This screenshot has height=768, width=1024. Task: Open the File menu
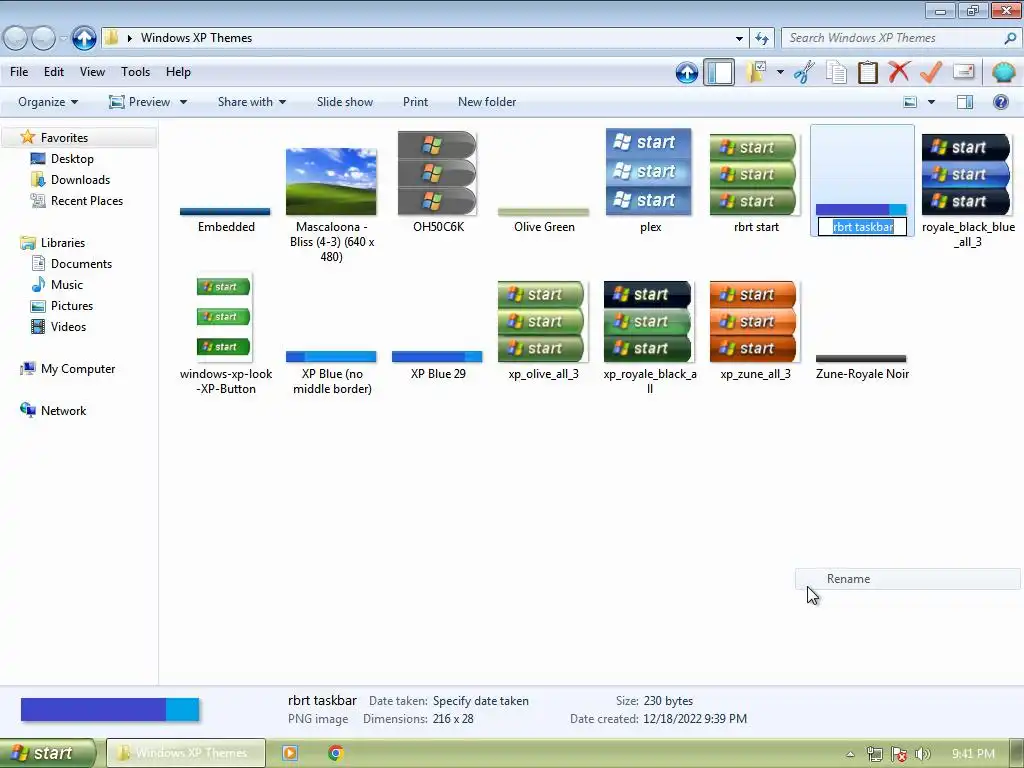tap(19, 72)
